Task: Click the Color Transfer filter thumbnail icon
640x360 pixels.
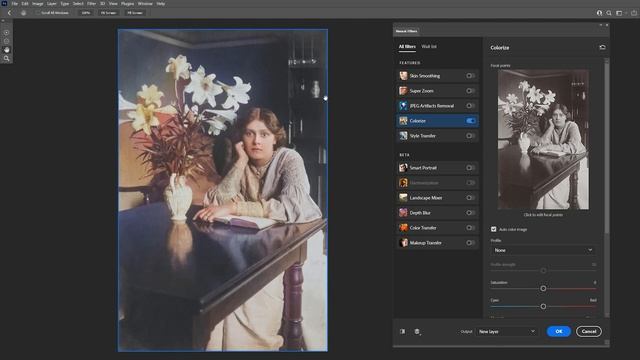Action: (x=403, y=228)
